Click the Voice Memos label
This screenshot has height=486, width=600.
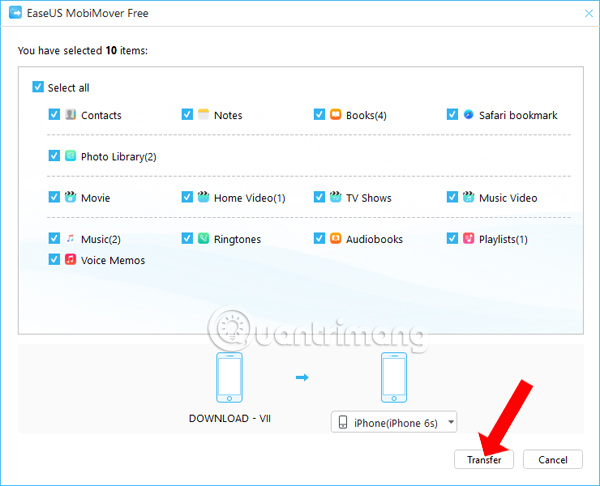tap(113, 261)
